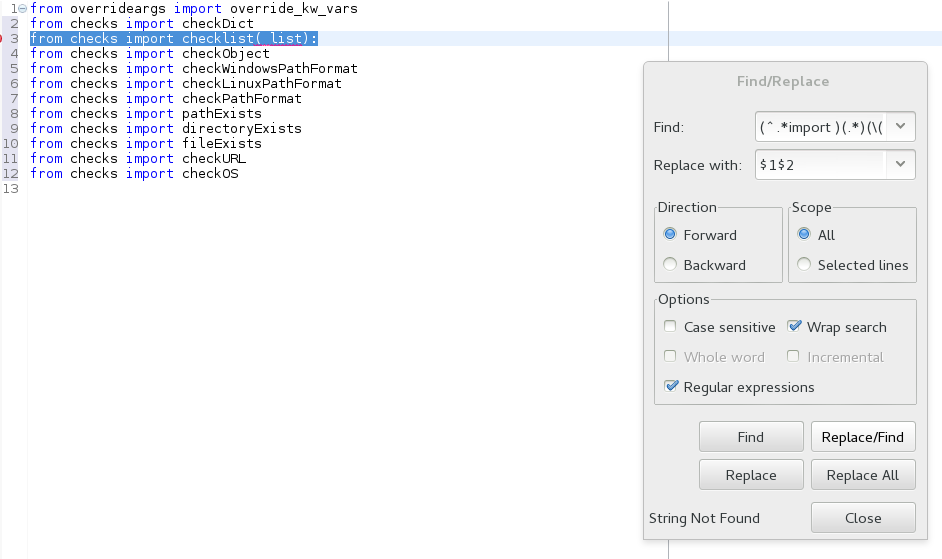This screenshot has height=559, width=942.
Task: Click the Replace button
Action: (751, 475)
